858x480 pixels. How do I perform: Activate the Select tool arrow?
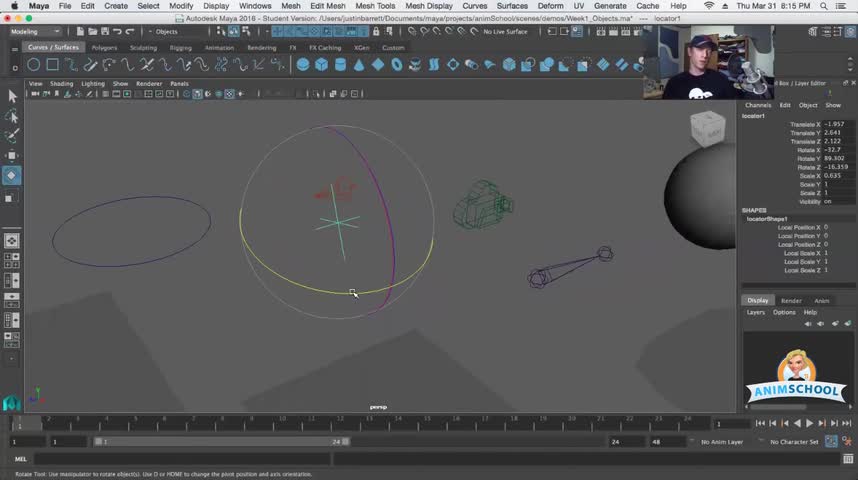click(12, 96)
